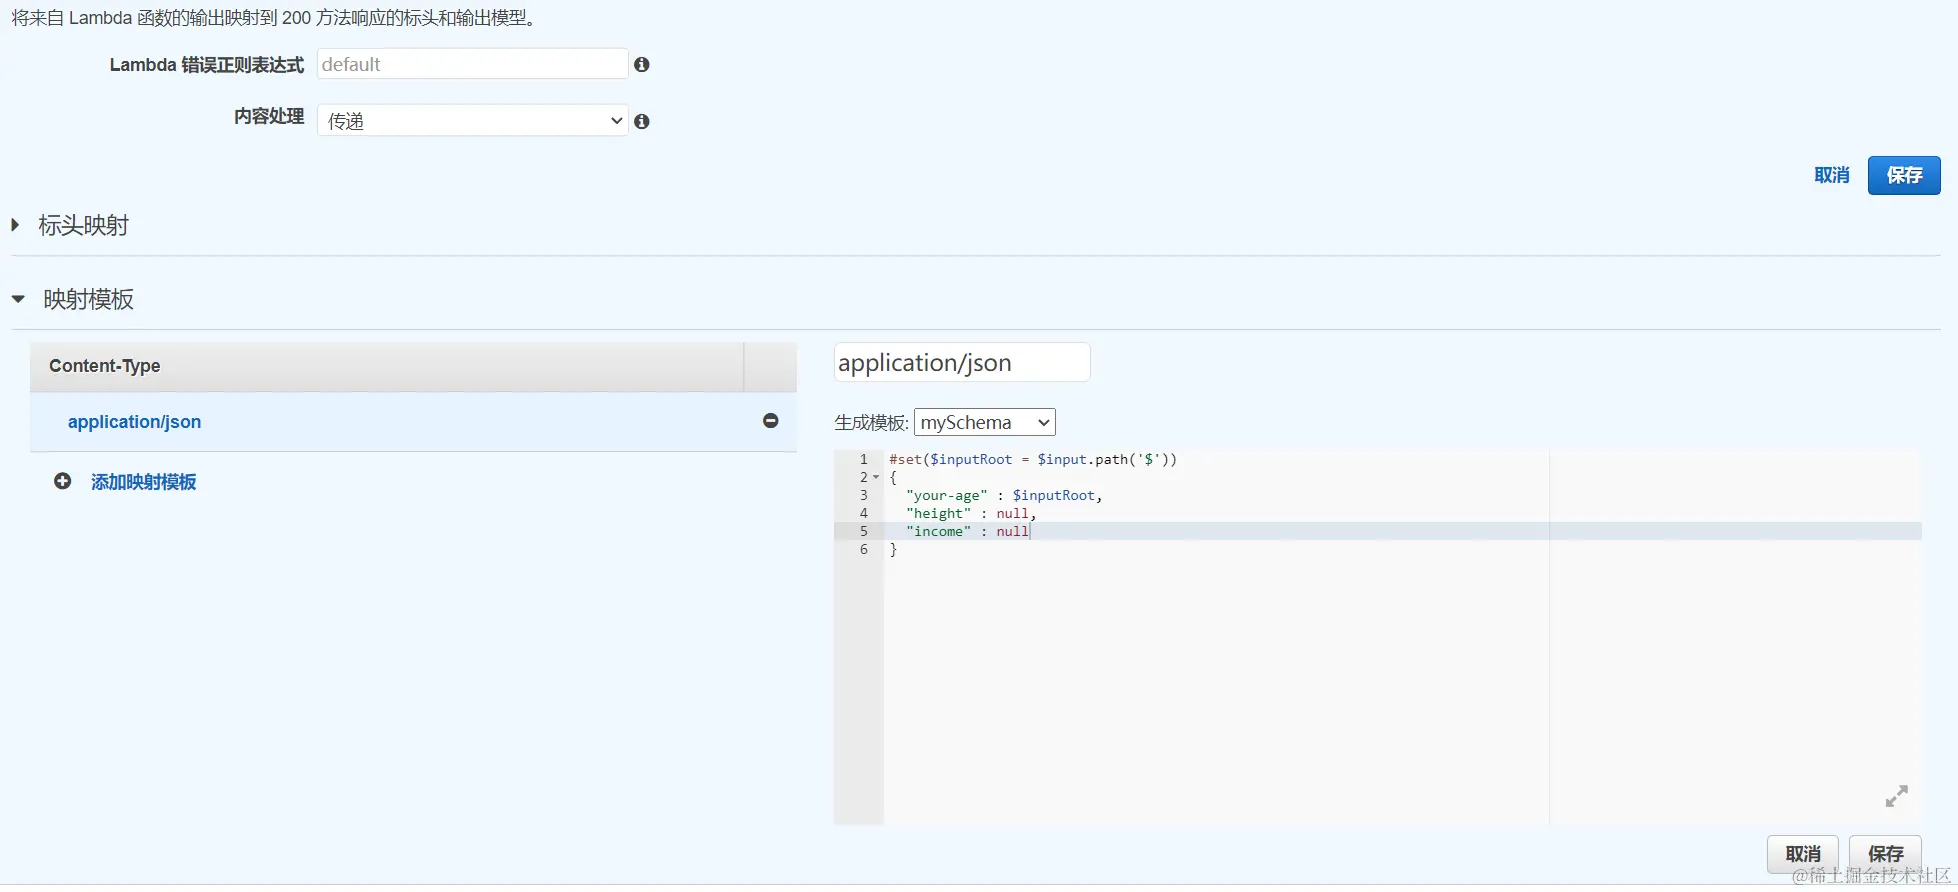Viewport: 1958px width, 892px height.
Task: Click the 取消 button below code editor
Action: click(x=1802, y=854)
